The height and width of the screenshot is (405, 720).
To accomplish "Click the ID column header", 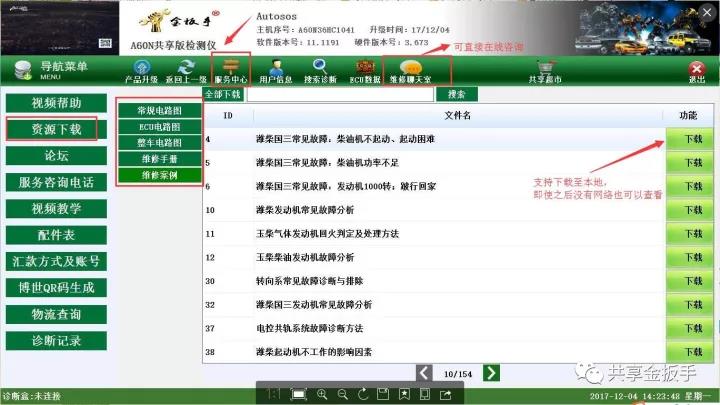I will (x=228, y=115).
